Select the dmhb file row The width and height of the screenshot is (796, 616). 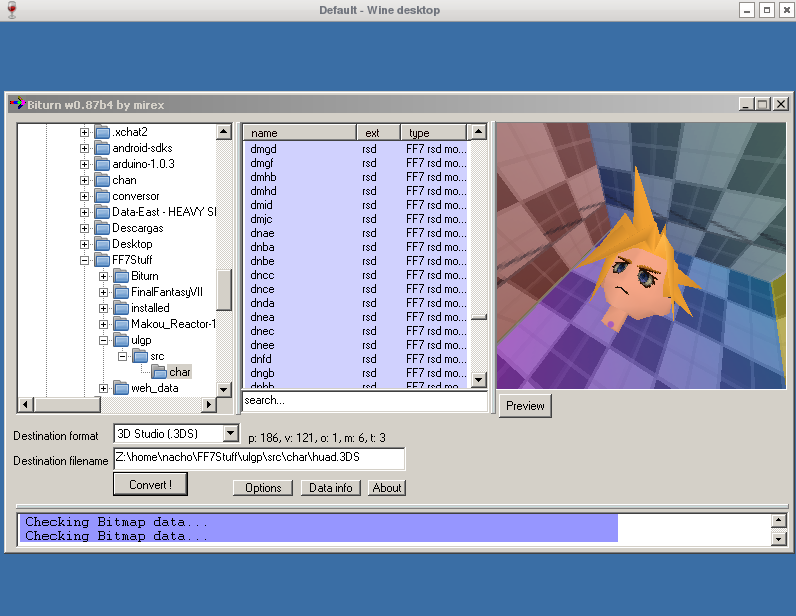(x=357, y=177)
